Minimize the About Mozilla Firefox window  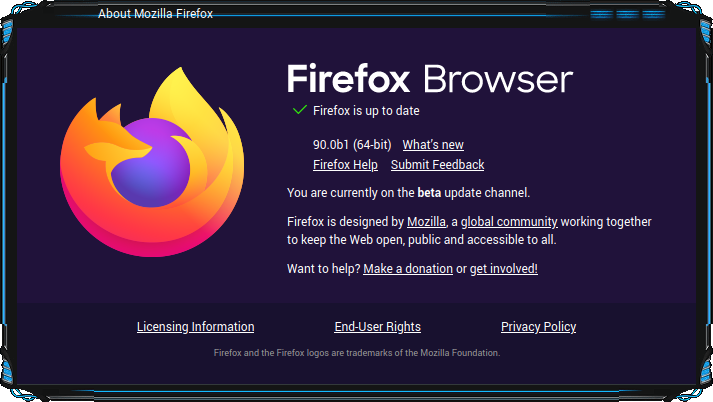point(601,15)
